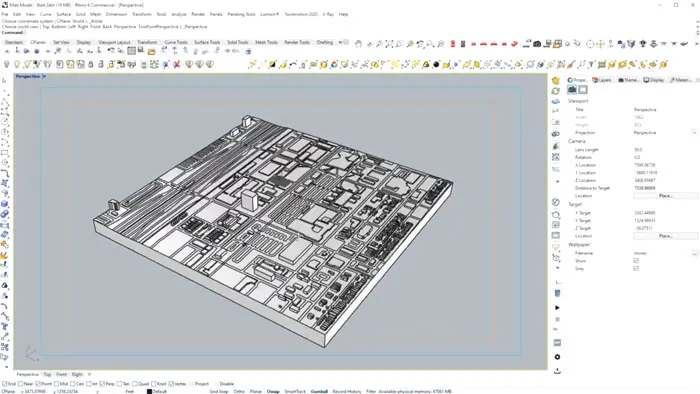Open the Set View toolbar tab
Screen dimensions: 700x394
61,42
